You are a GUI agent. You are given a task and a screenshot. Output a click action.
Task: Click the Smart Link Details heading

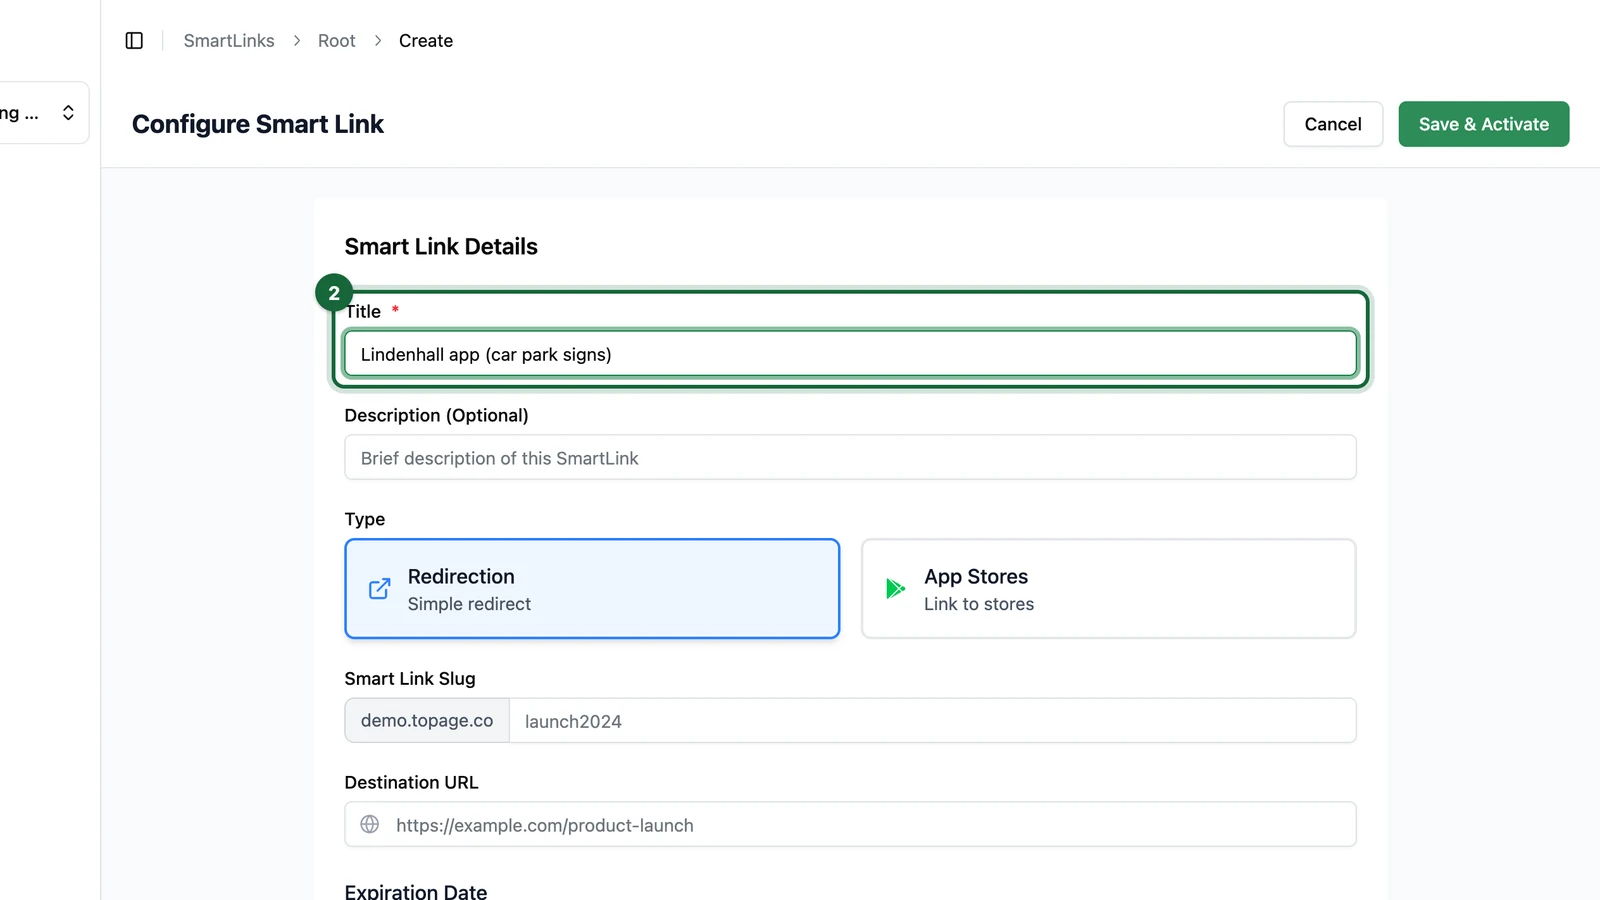441,247
